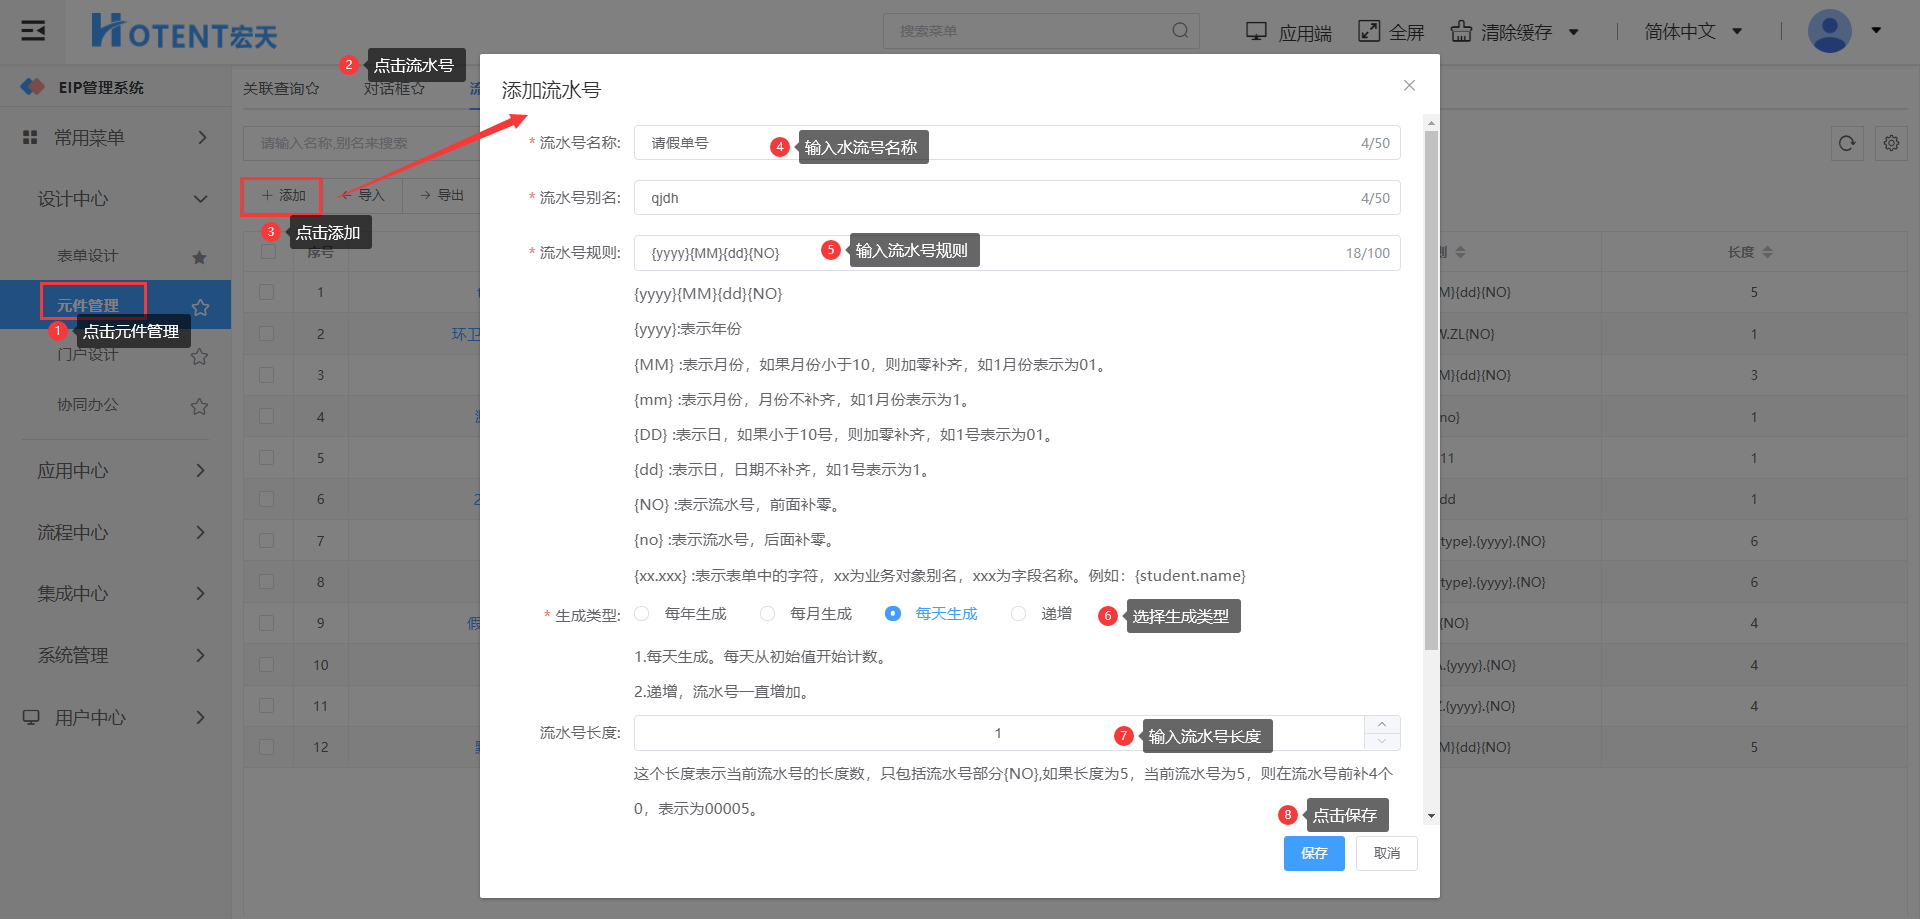
Task: Click the search magnifier icon
Action: click(1180, 31)
